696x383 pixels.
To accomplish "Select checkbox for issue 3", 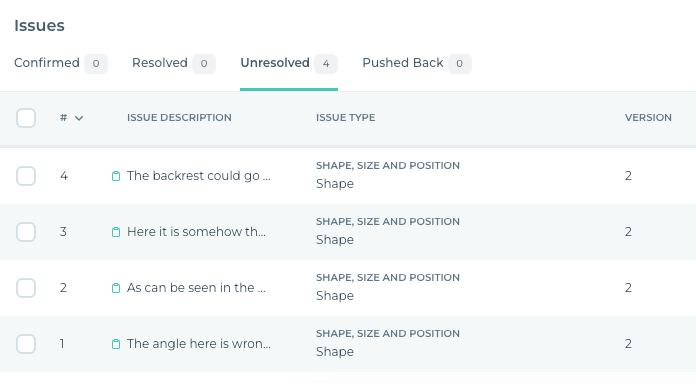I will pos(26,232).
